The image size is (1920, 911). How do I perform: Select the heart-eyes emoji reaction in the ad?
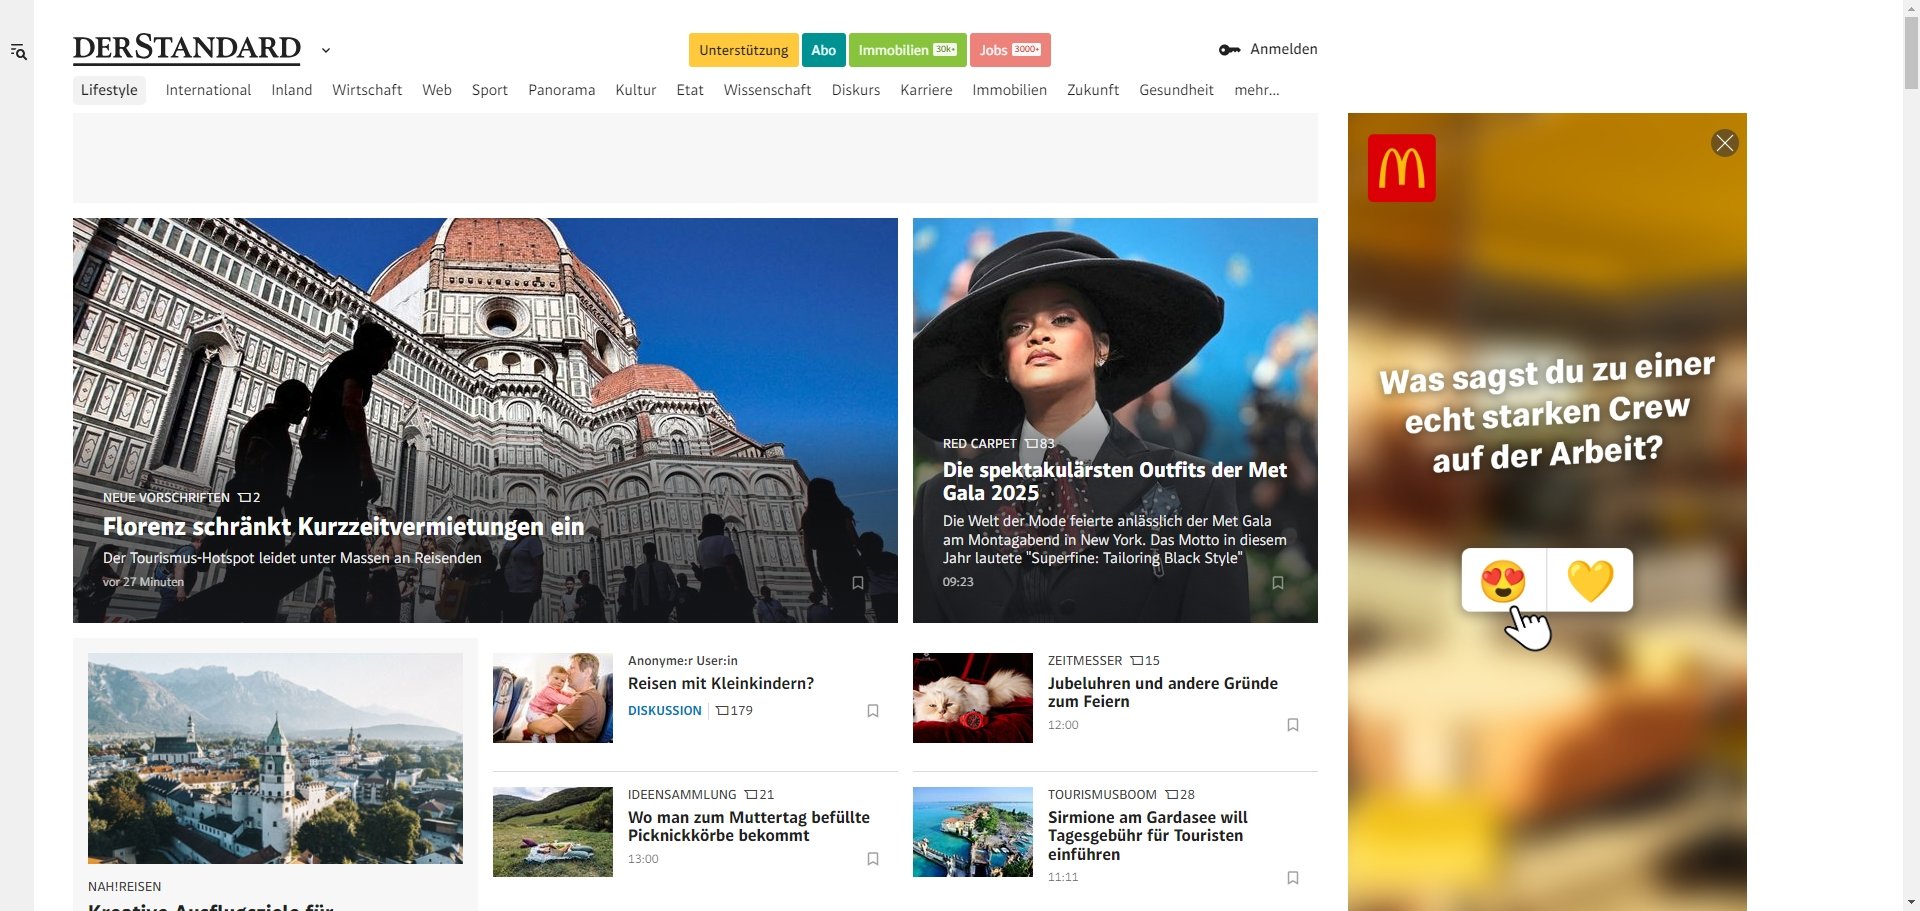point(1504,580)
